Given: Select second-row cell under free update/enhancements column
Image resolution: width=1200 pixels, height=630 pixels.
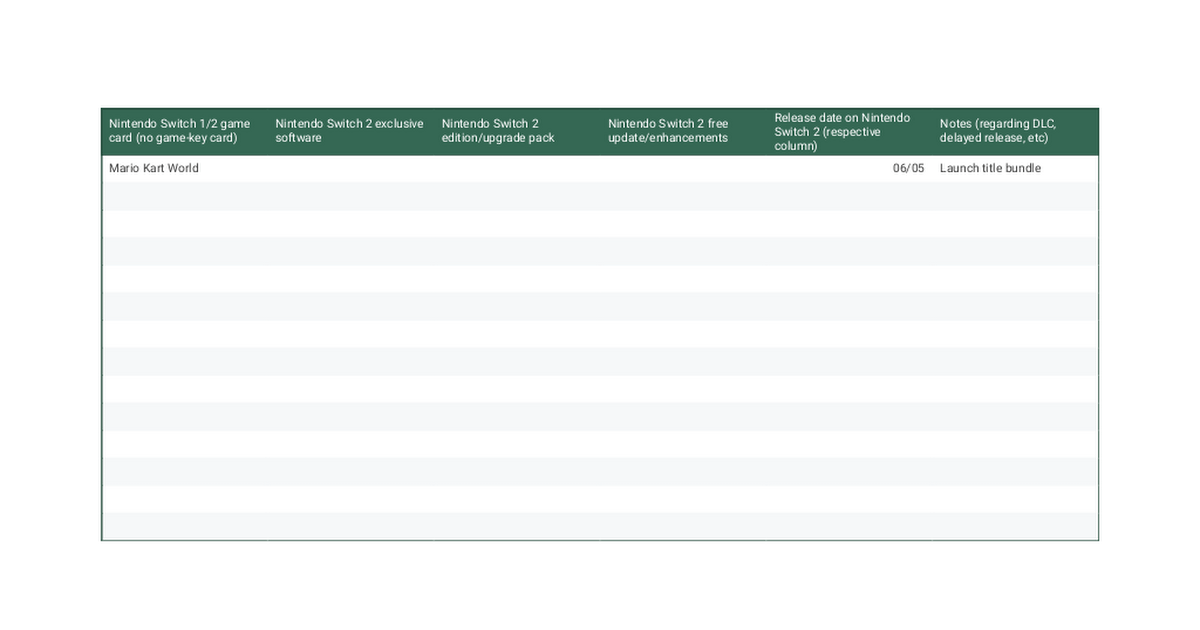Looking at the screenshot, I should pos(682,196).
